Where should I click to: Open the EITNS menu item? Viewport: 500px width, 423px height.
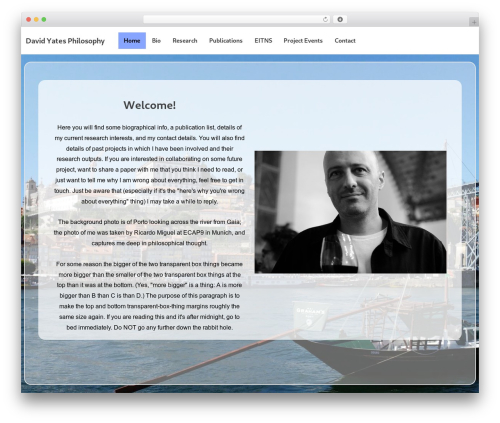[263, 41]
